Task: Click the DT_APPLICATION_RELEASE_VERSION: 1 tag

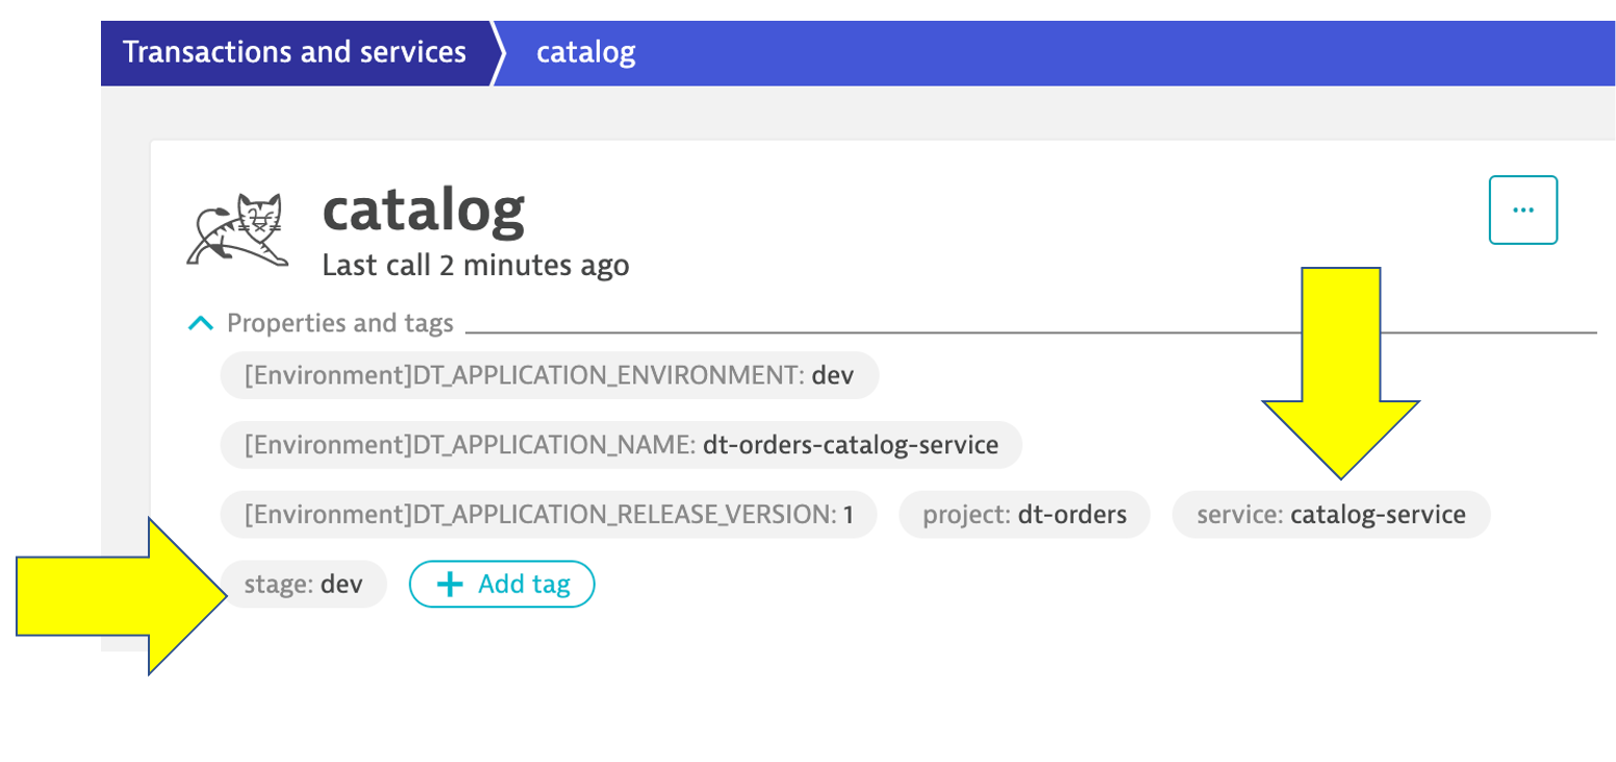Action: pos(549,514)
